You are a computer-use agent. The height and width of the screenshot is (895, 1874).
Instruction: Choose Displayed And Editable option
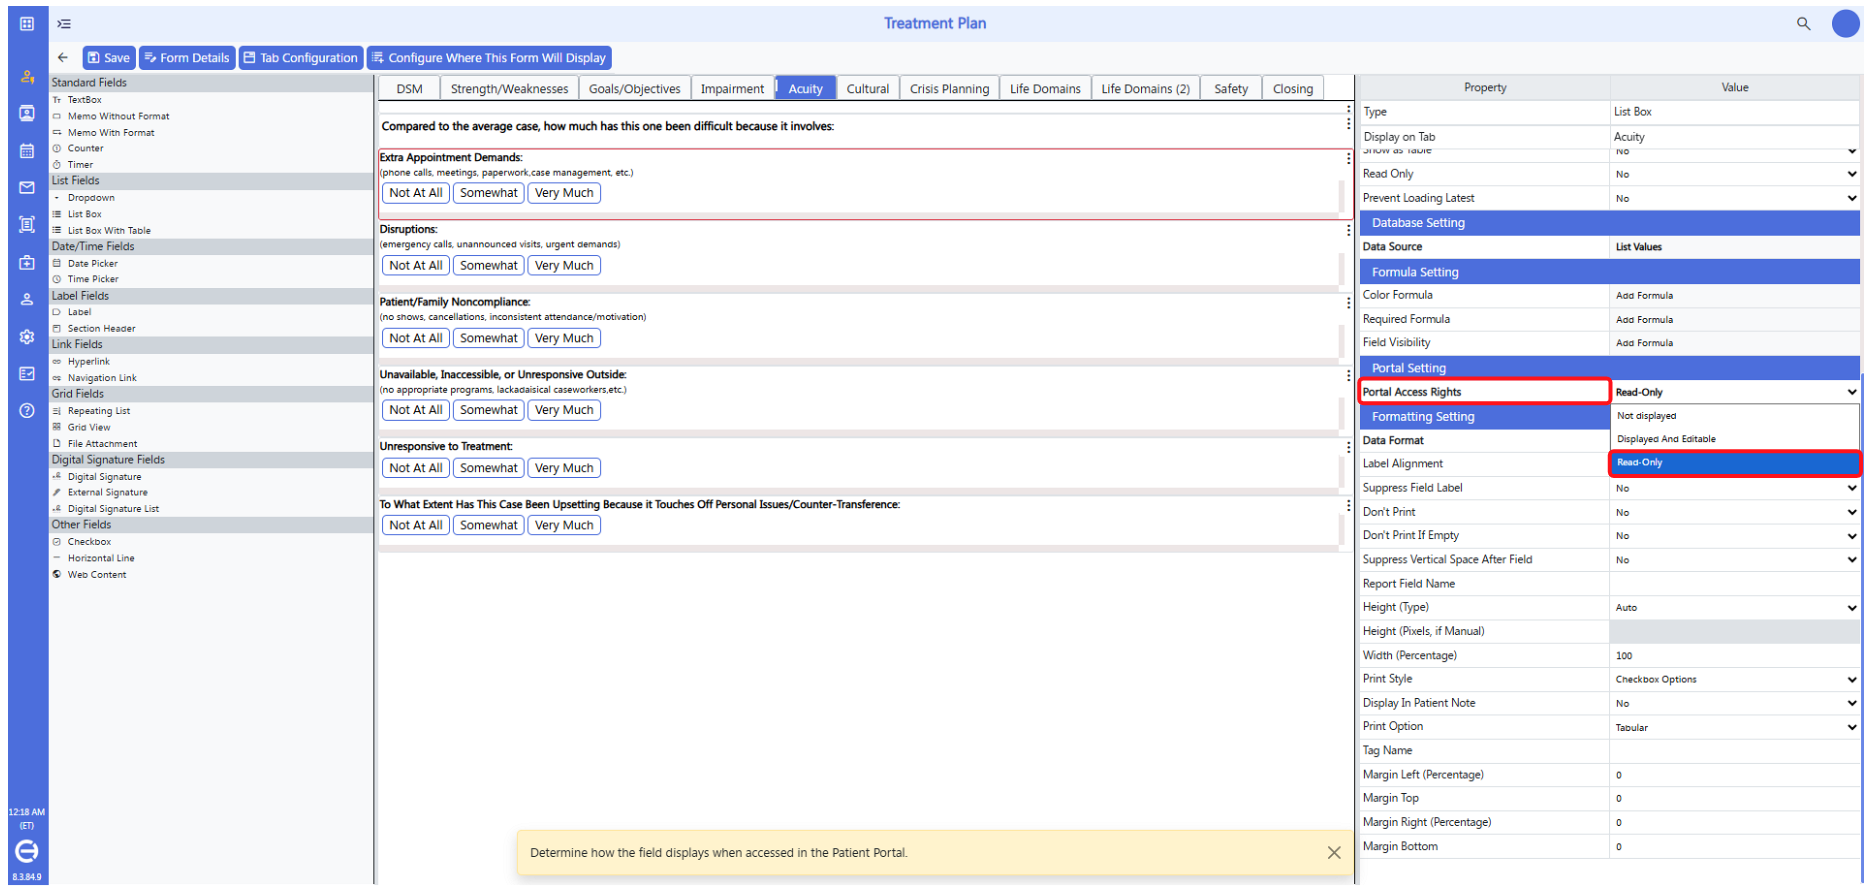(1735, 439)
